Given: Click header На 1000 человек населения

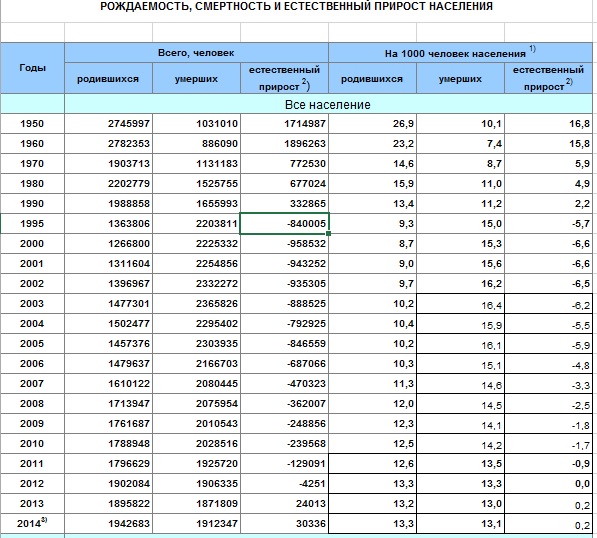Looking at the screenshot, I should [x=460, y=53].
